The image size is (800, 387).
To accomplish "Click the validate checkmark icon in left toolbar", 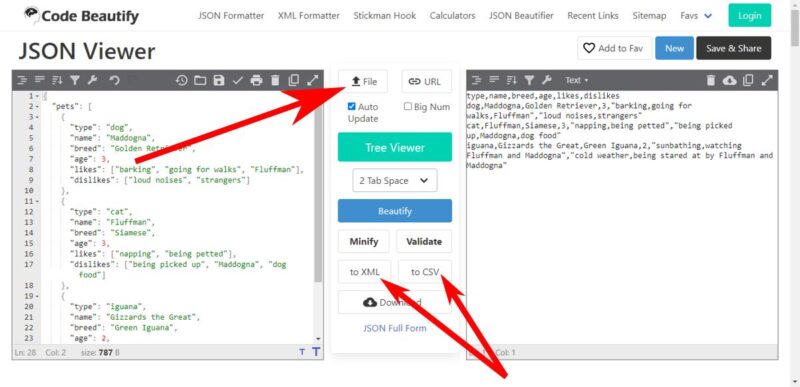I will 238,80.
